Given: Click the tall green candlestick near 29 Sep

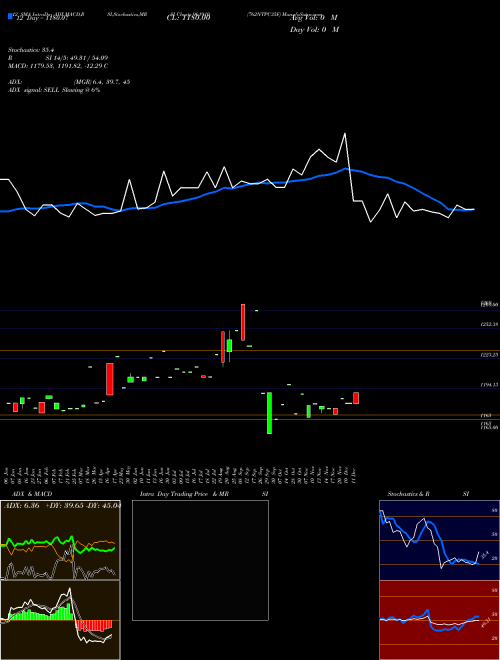Looking at the screenshot, I should click(x=269, y=413).
